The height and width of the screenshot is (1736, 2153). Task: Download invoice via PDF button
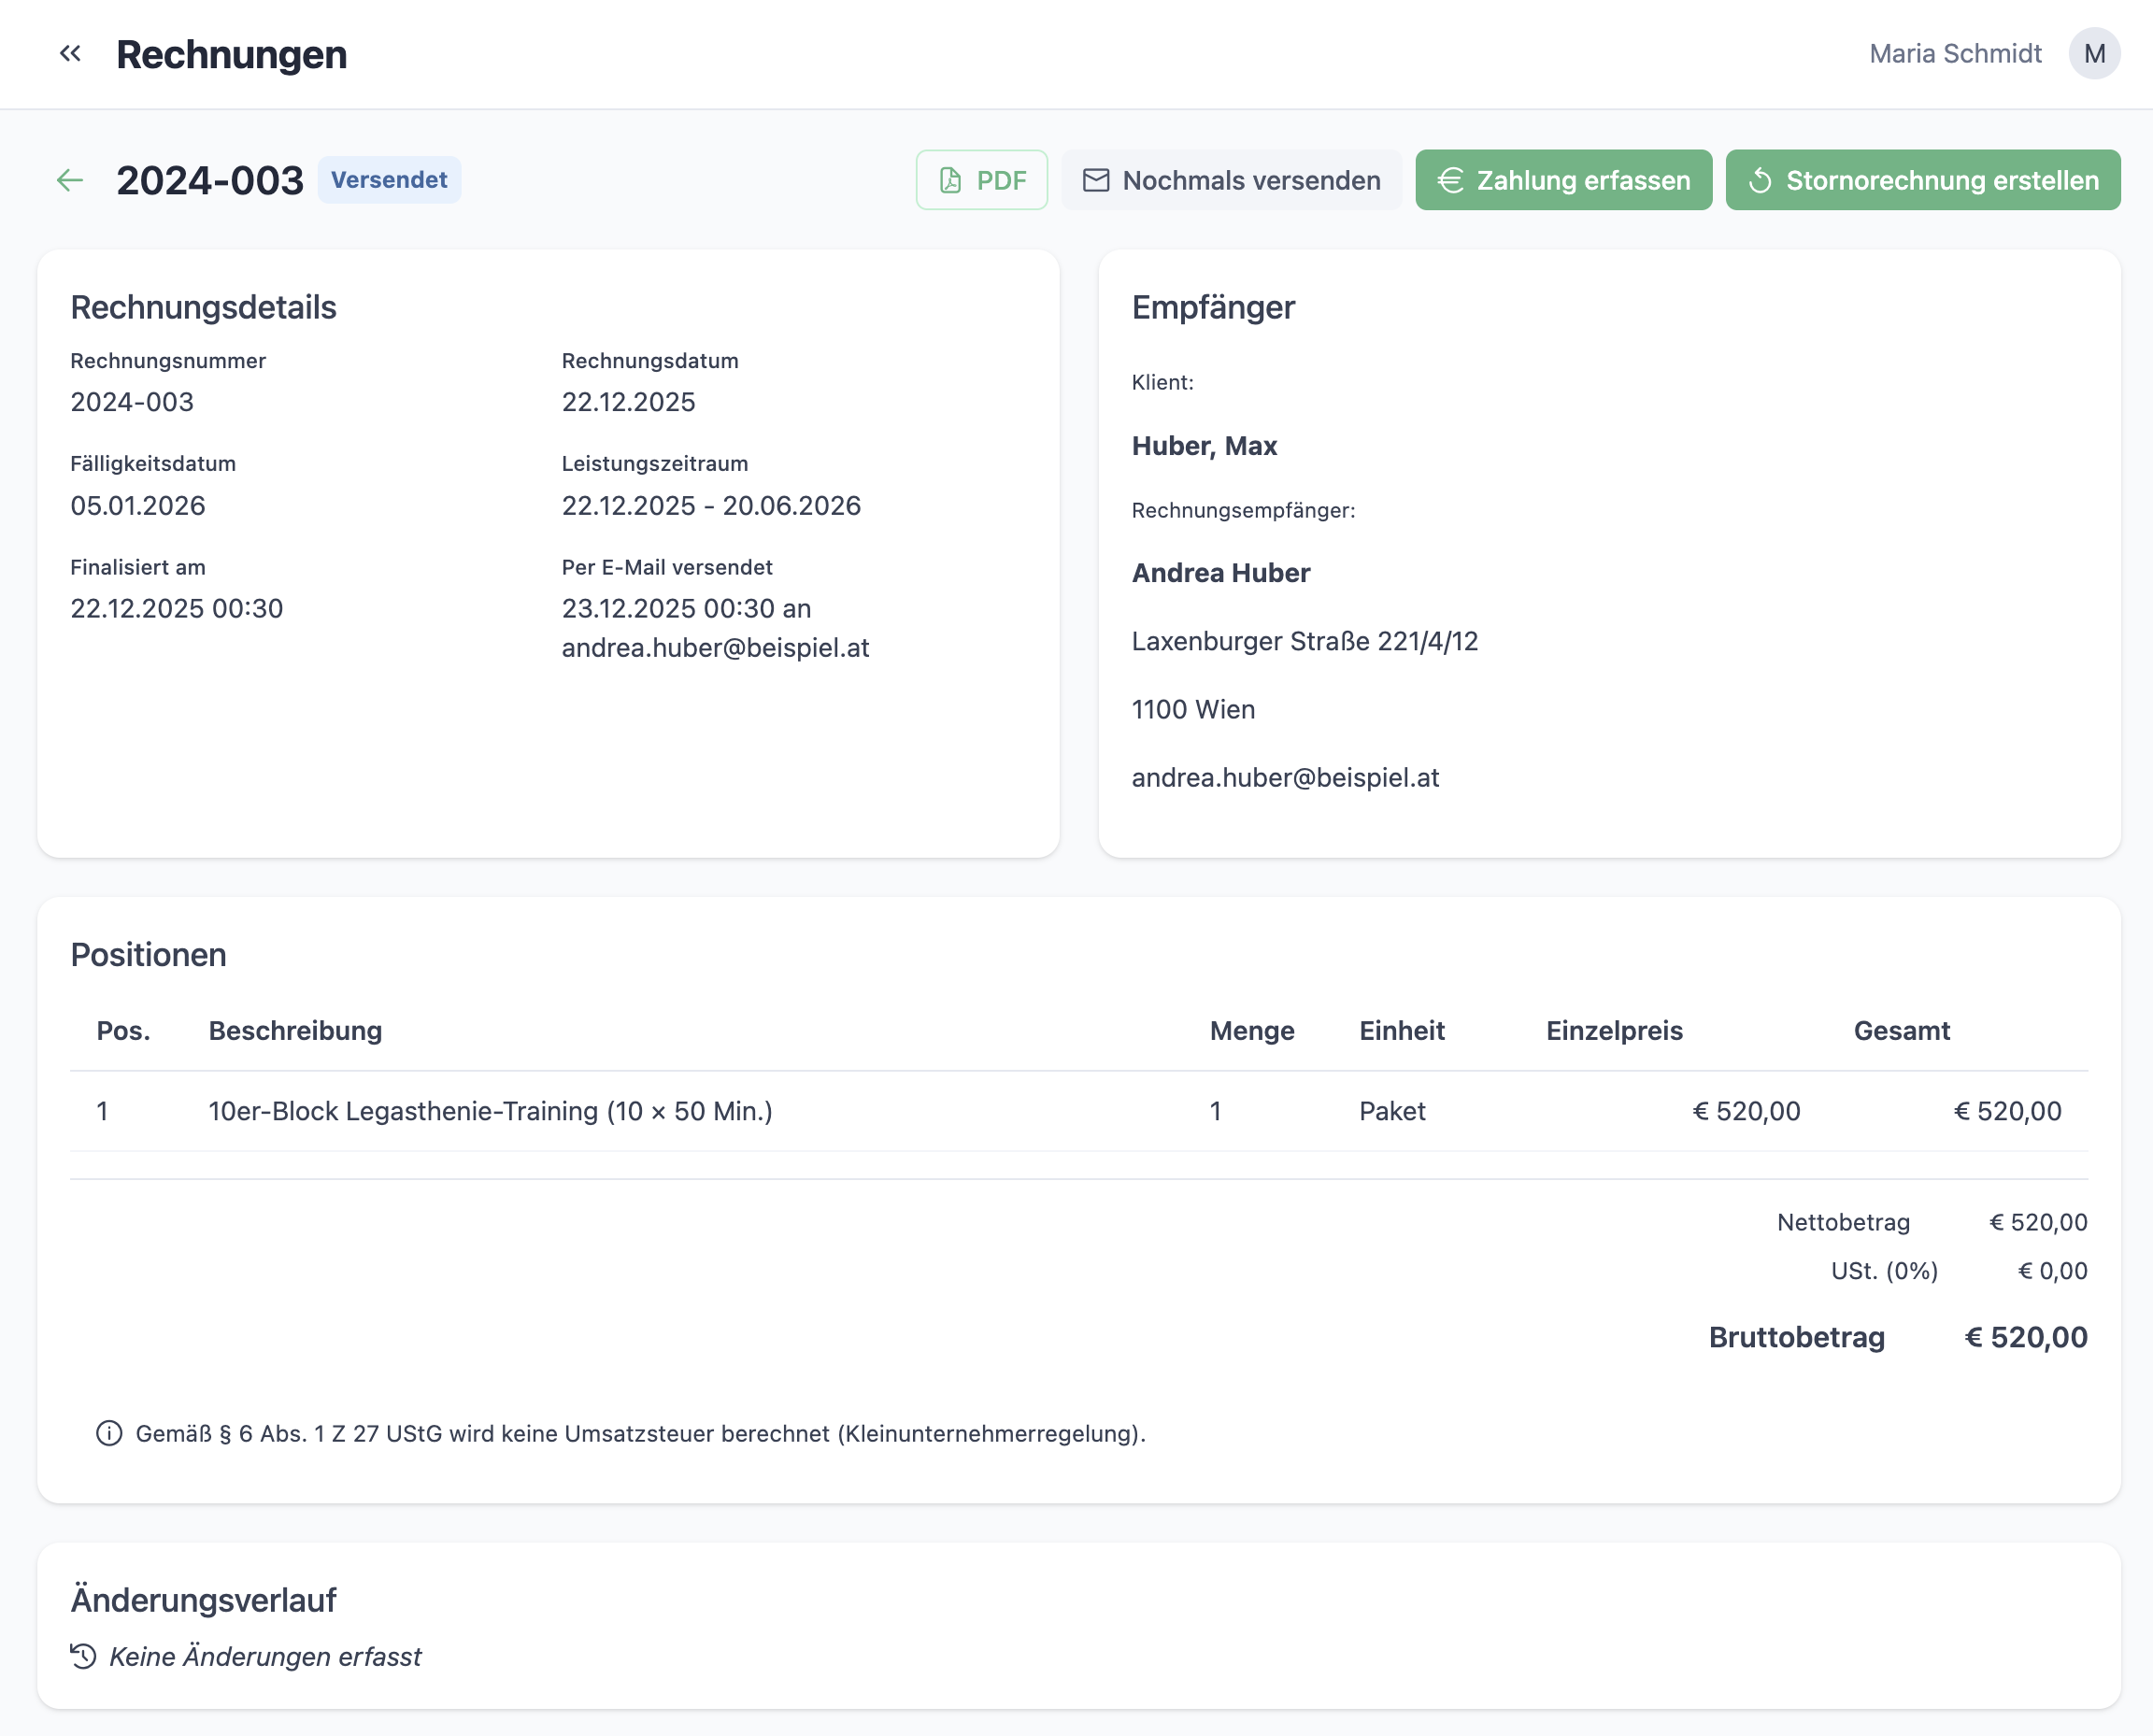(982, 180)
